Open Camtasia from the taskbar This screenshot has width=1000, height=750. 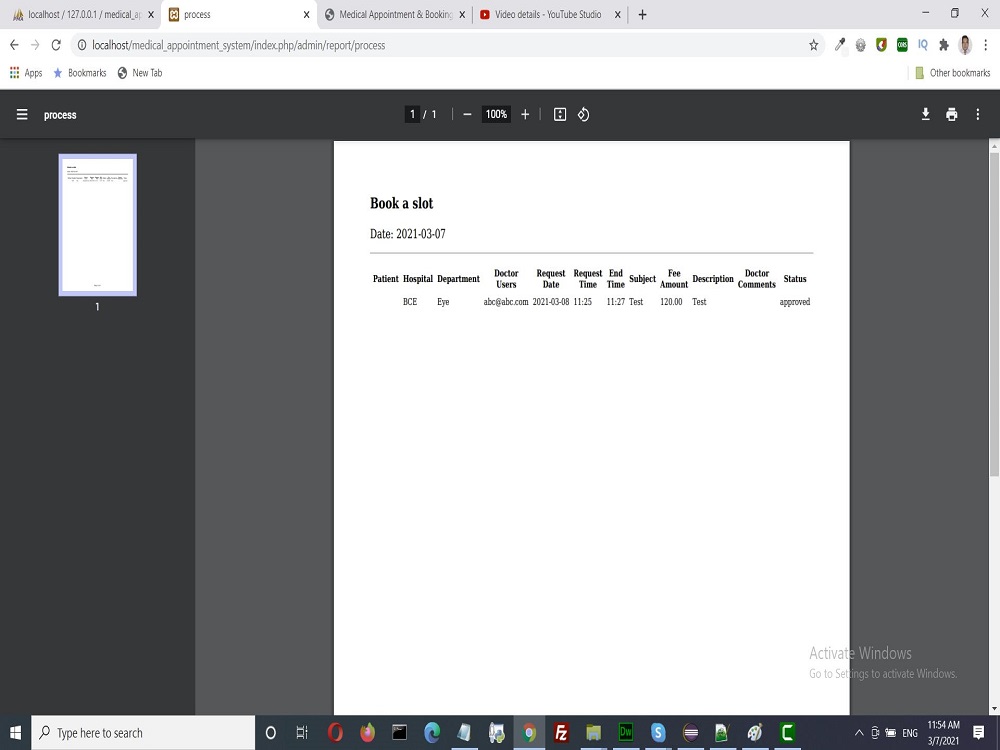click(786, 732)
